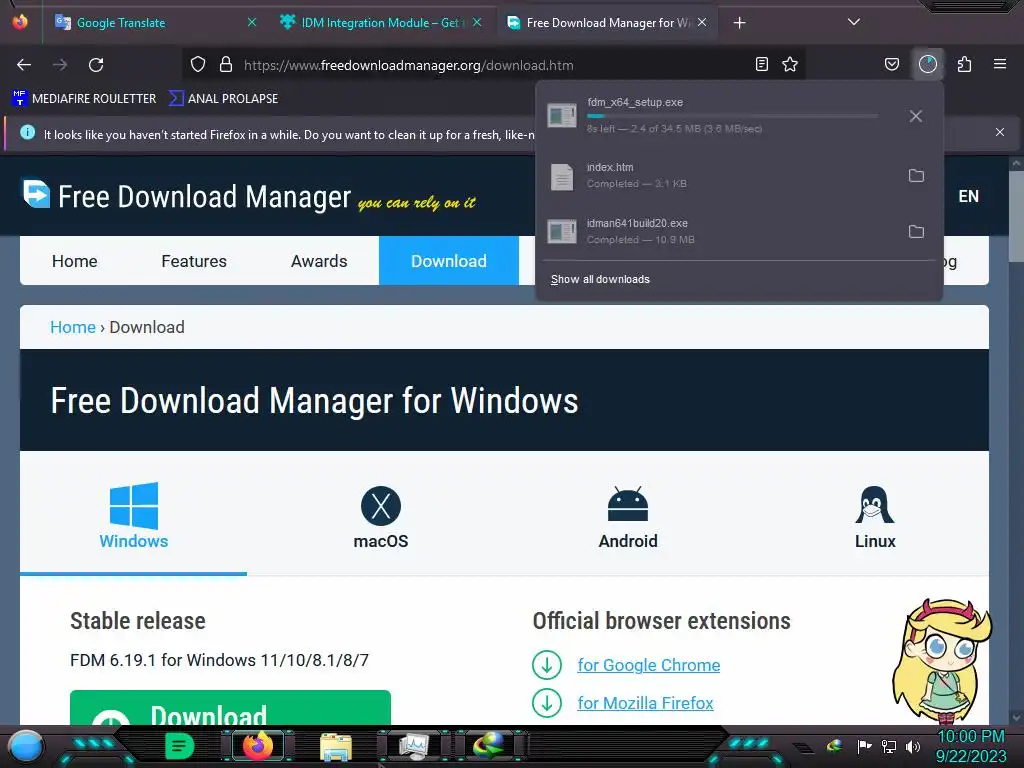Select the Android platform icon
Screen dimensions: 1024x768
[628, 504]
